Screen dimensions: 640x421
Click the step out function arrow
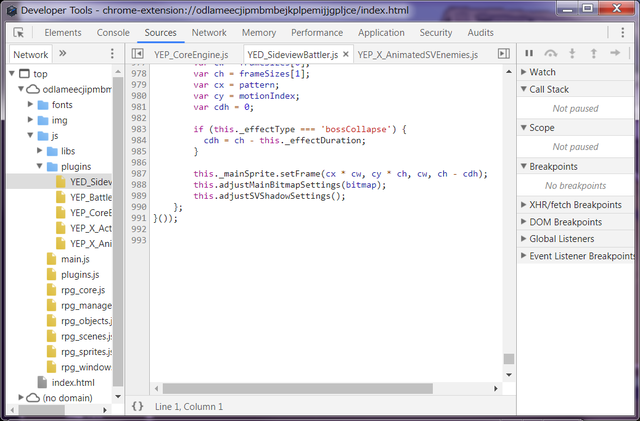pos(593,53)
